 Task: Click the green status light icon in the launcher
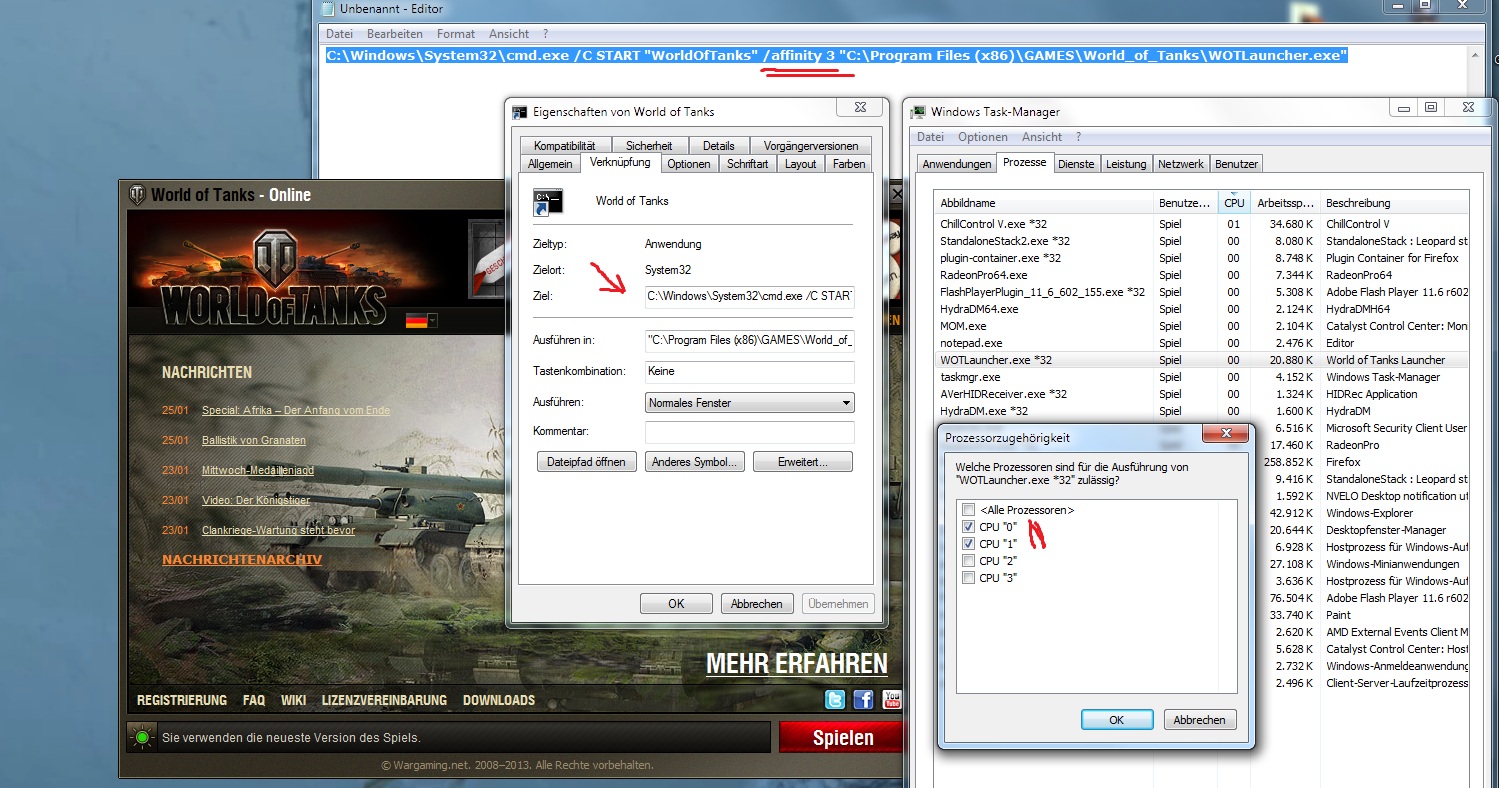(142, 738)
